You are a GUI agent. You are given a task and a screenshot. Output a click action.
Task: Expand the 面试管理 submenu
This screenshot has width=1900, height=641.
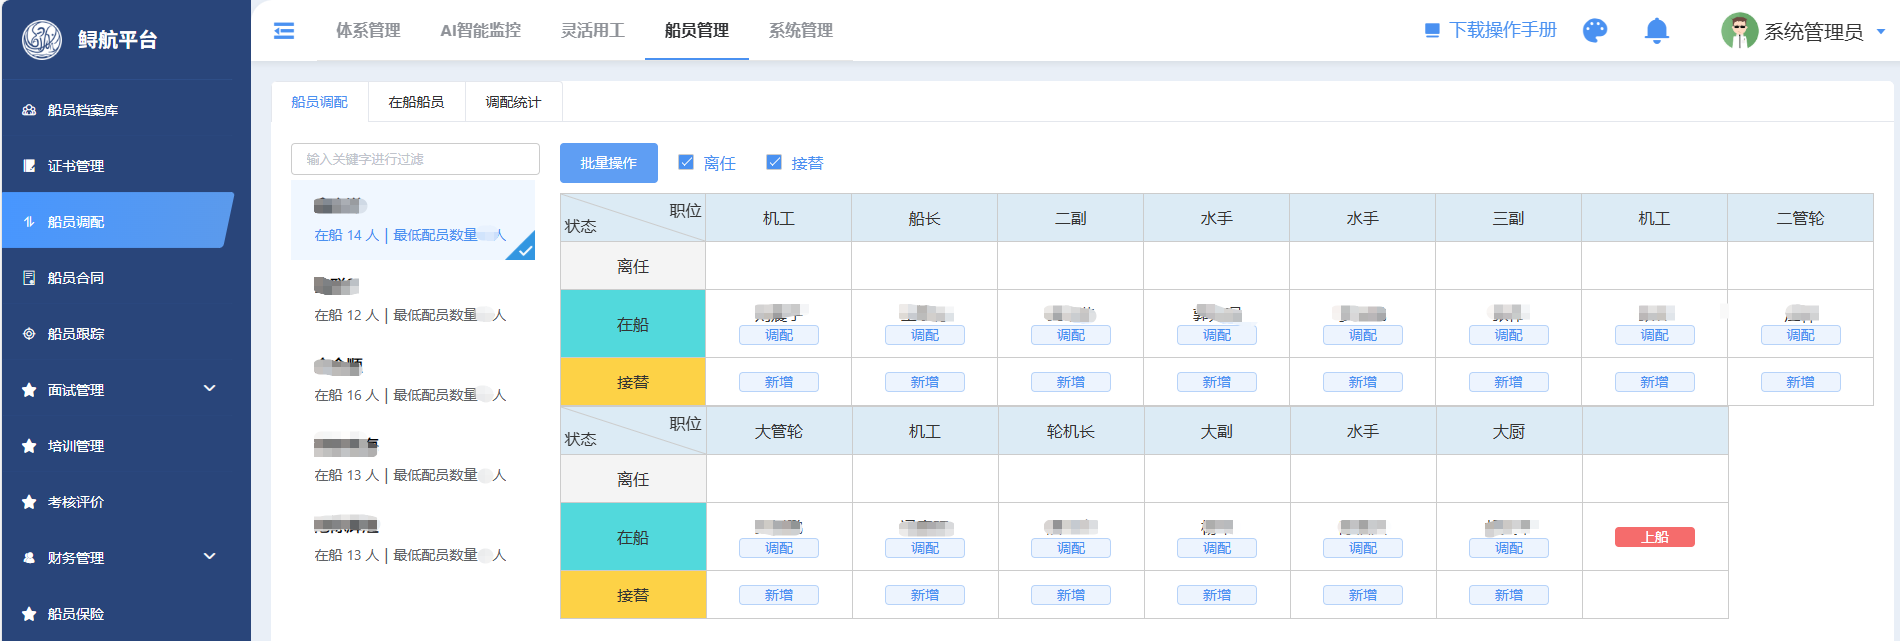(209, 389)
